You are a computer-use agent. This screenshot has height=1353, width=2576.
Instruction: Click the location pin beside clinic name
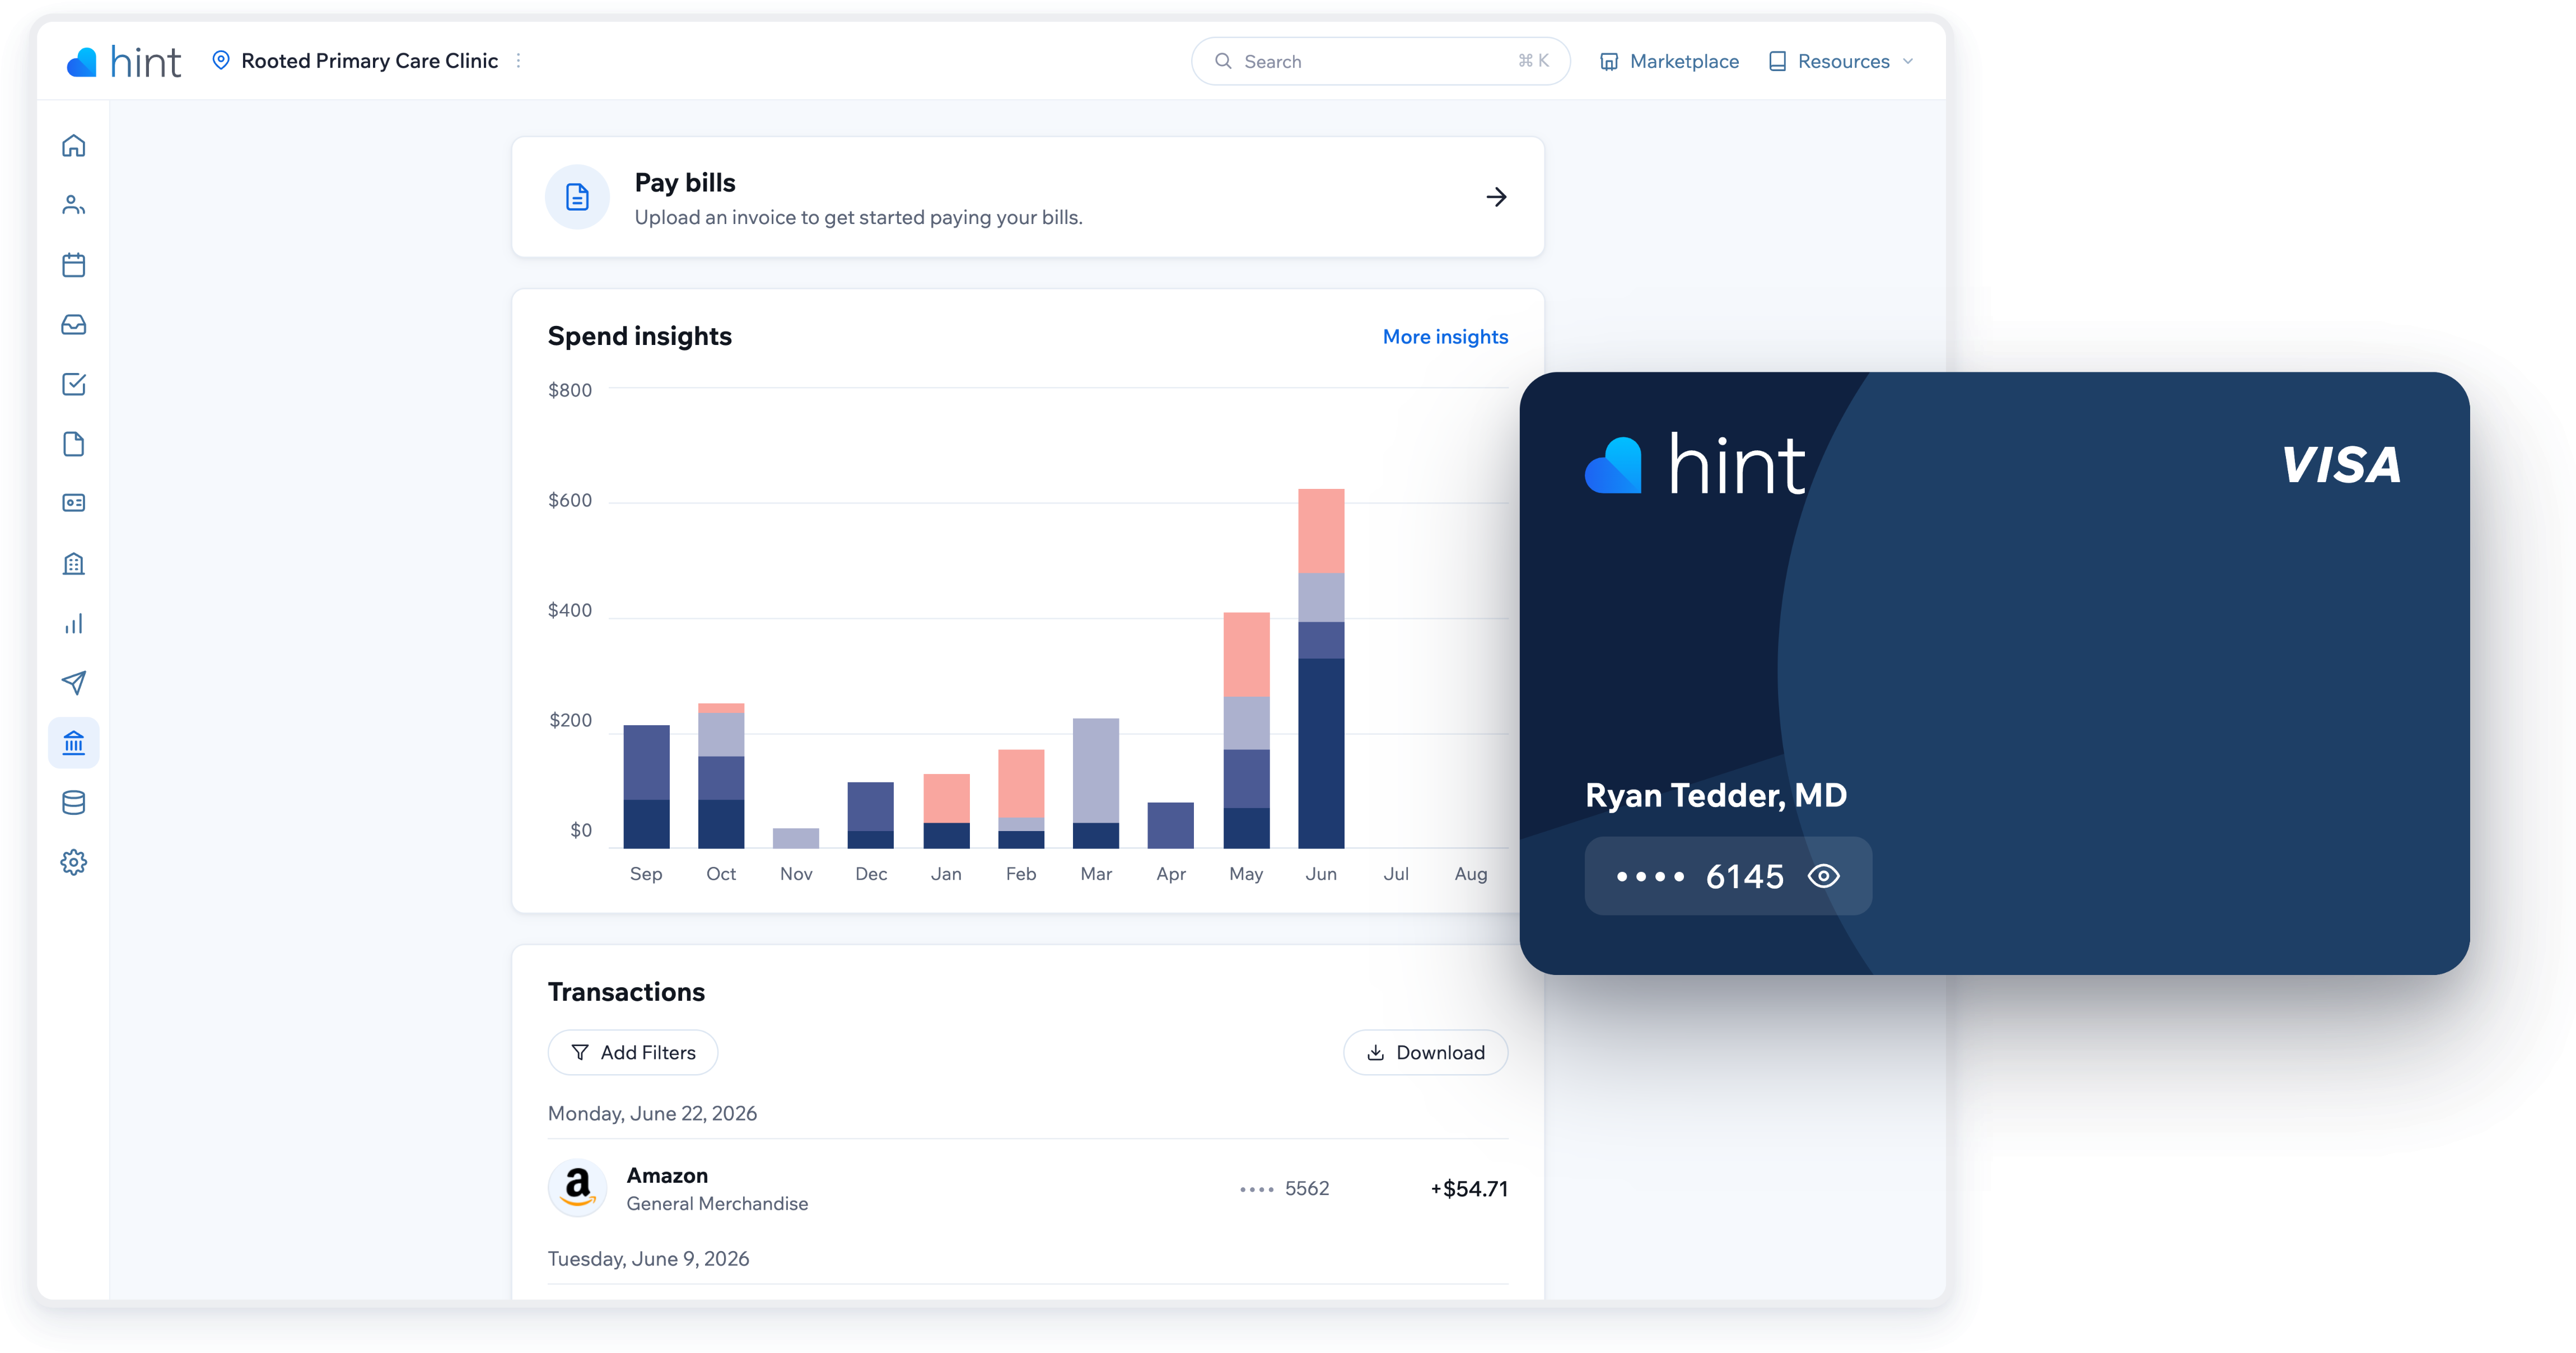coord(221,60)
